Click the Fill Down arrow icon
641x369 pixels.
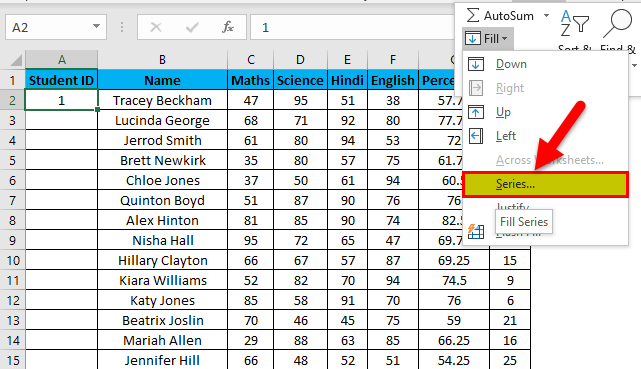tap(476, 64)
